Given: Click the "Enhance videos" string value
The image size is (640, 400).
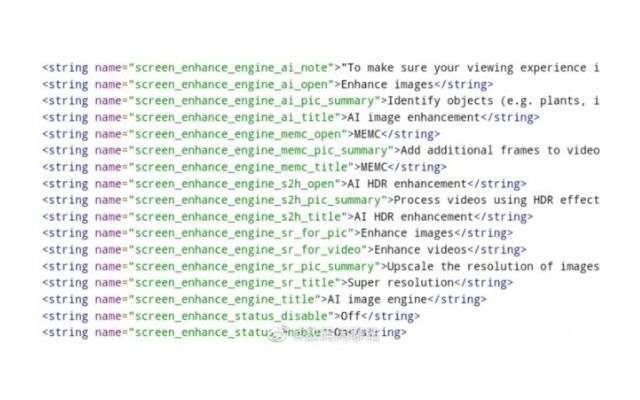Looking at the screenshot, I should click(x=420, y=250).
